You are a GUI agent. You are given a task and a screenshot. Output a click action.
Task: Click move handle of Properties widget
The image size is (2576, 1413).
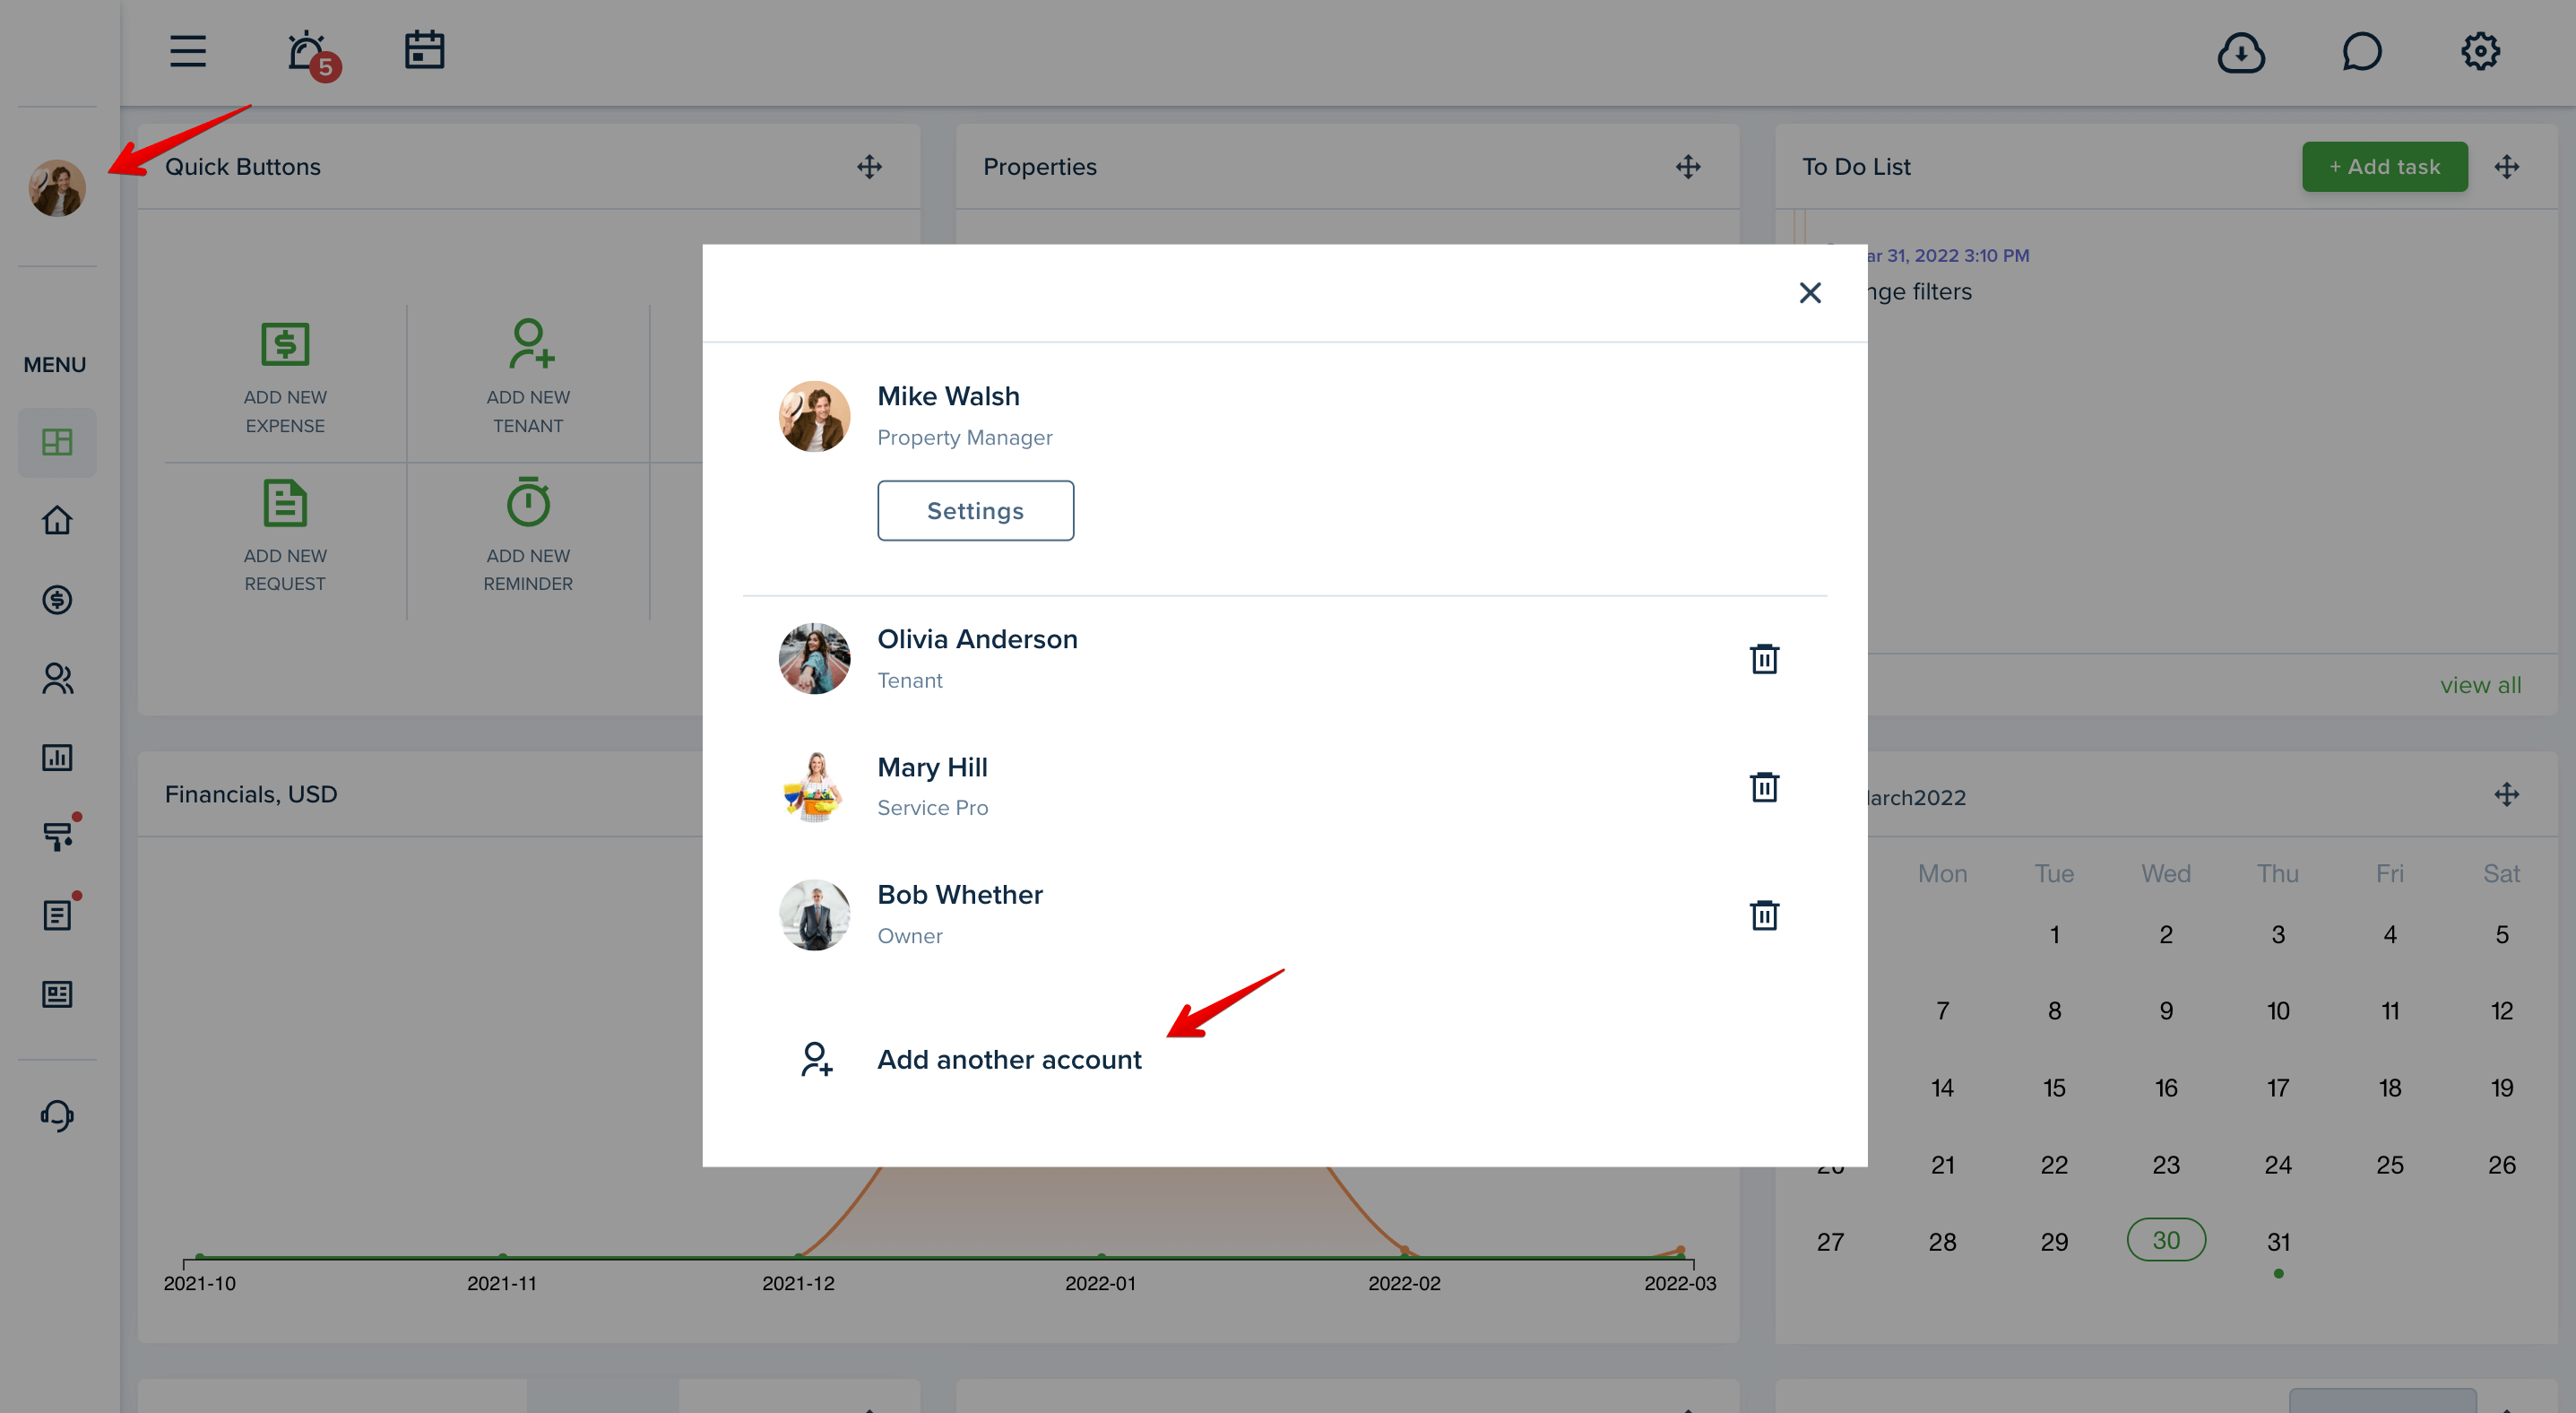tap(1688, 167)
